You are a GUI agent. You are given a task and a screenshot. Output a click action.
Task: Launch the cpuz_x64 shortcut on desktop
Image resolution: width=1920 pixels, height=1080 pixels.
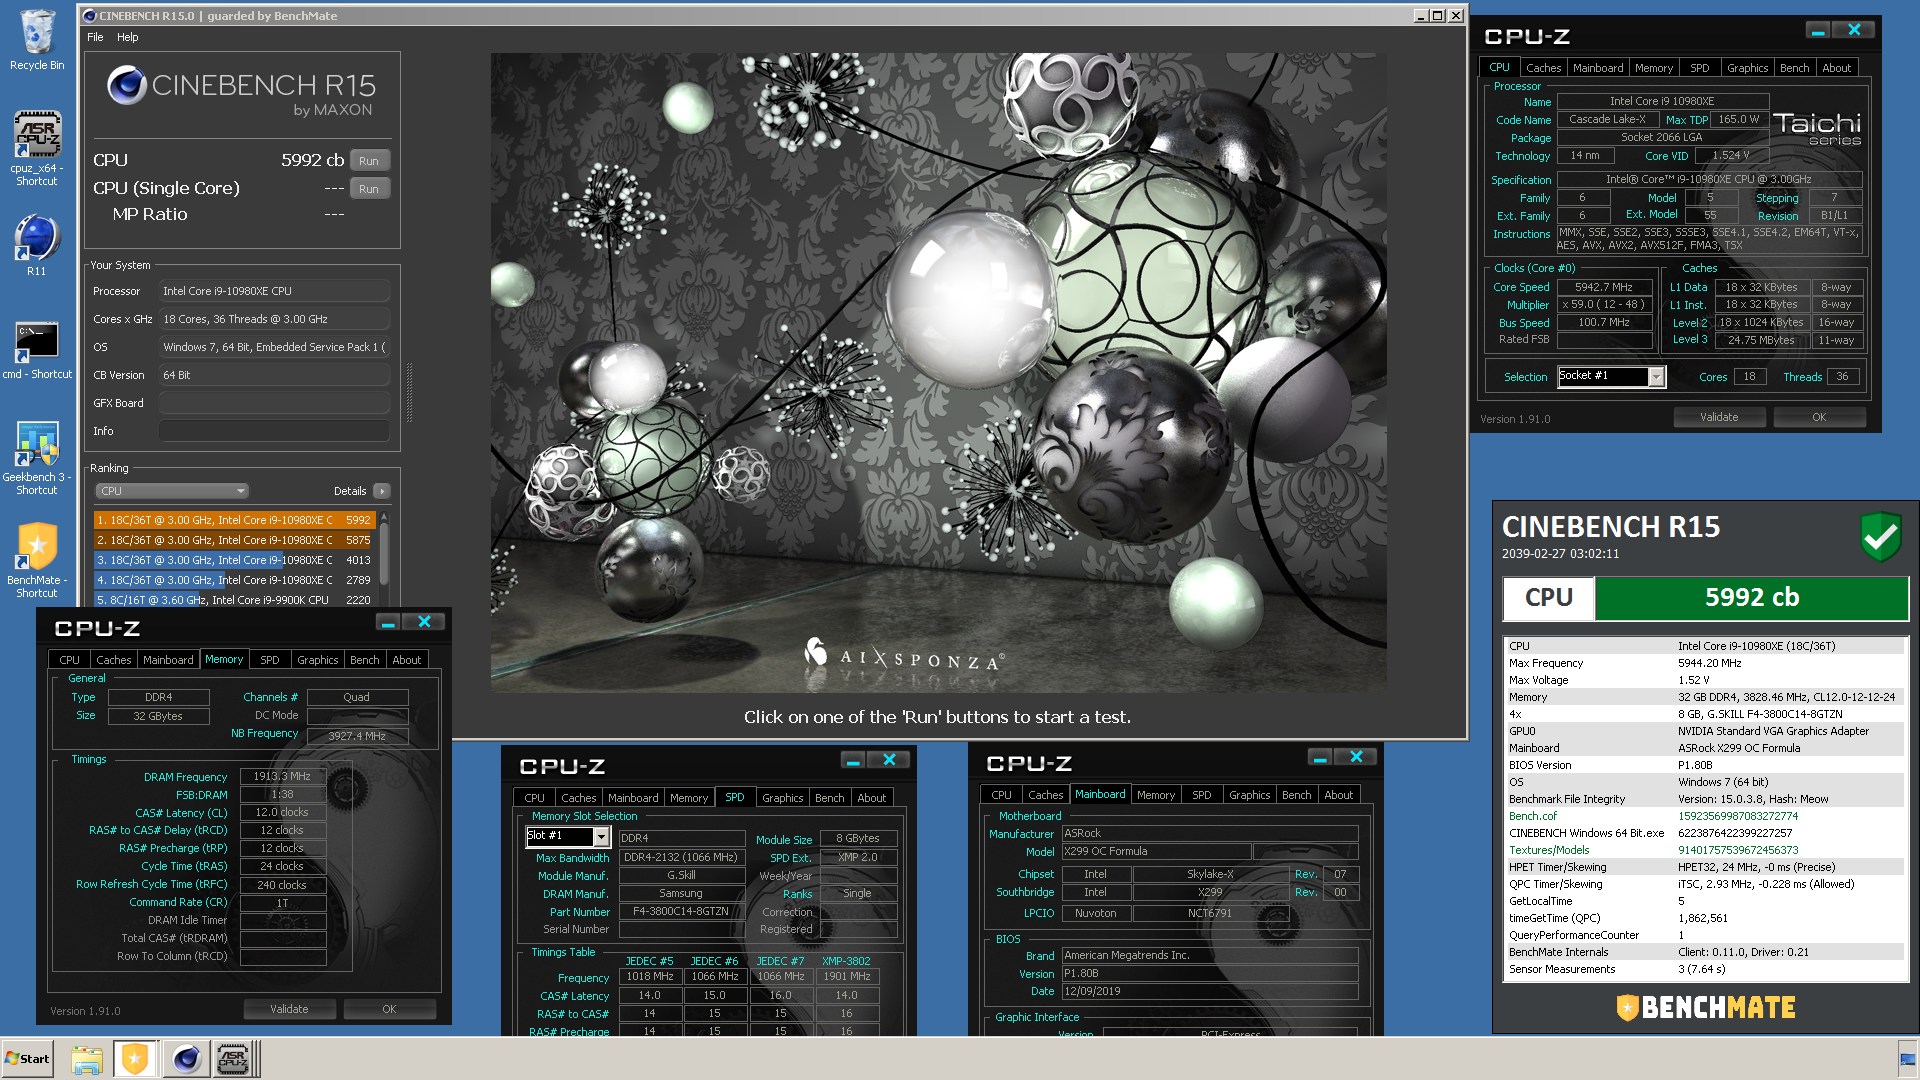pos(37,148)
